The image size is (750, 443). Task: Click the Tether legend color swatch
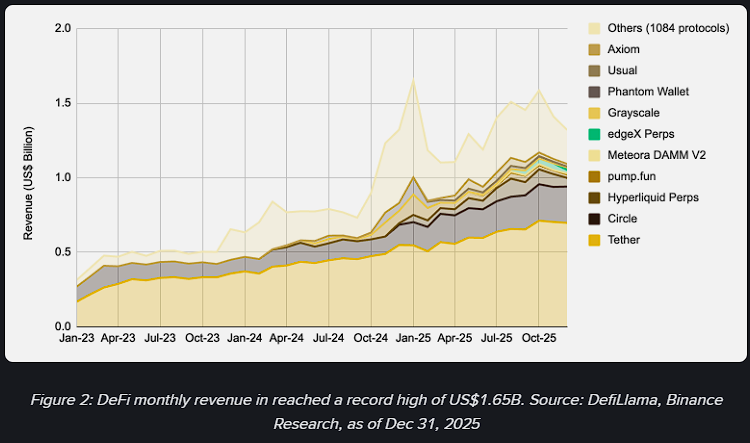coord(595,240)
